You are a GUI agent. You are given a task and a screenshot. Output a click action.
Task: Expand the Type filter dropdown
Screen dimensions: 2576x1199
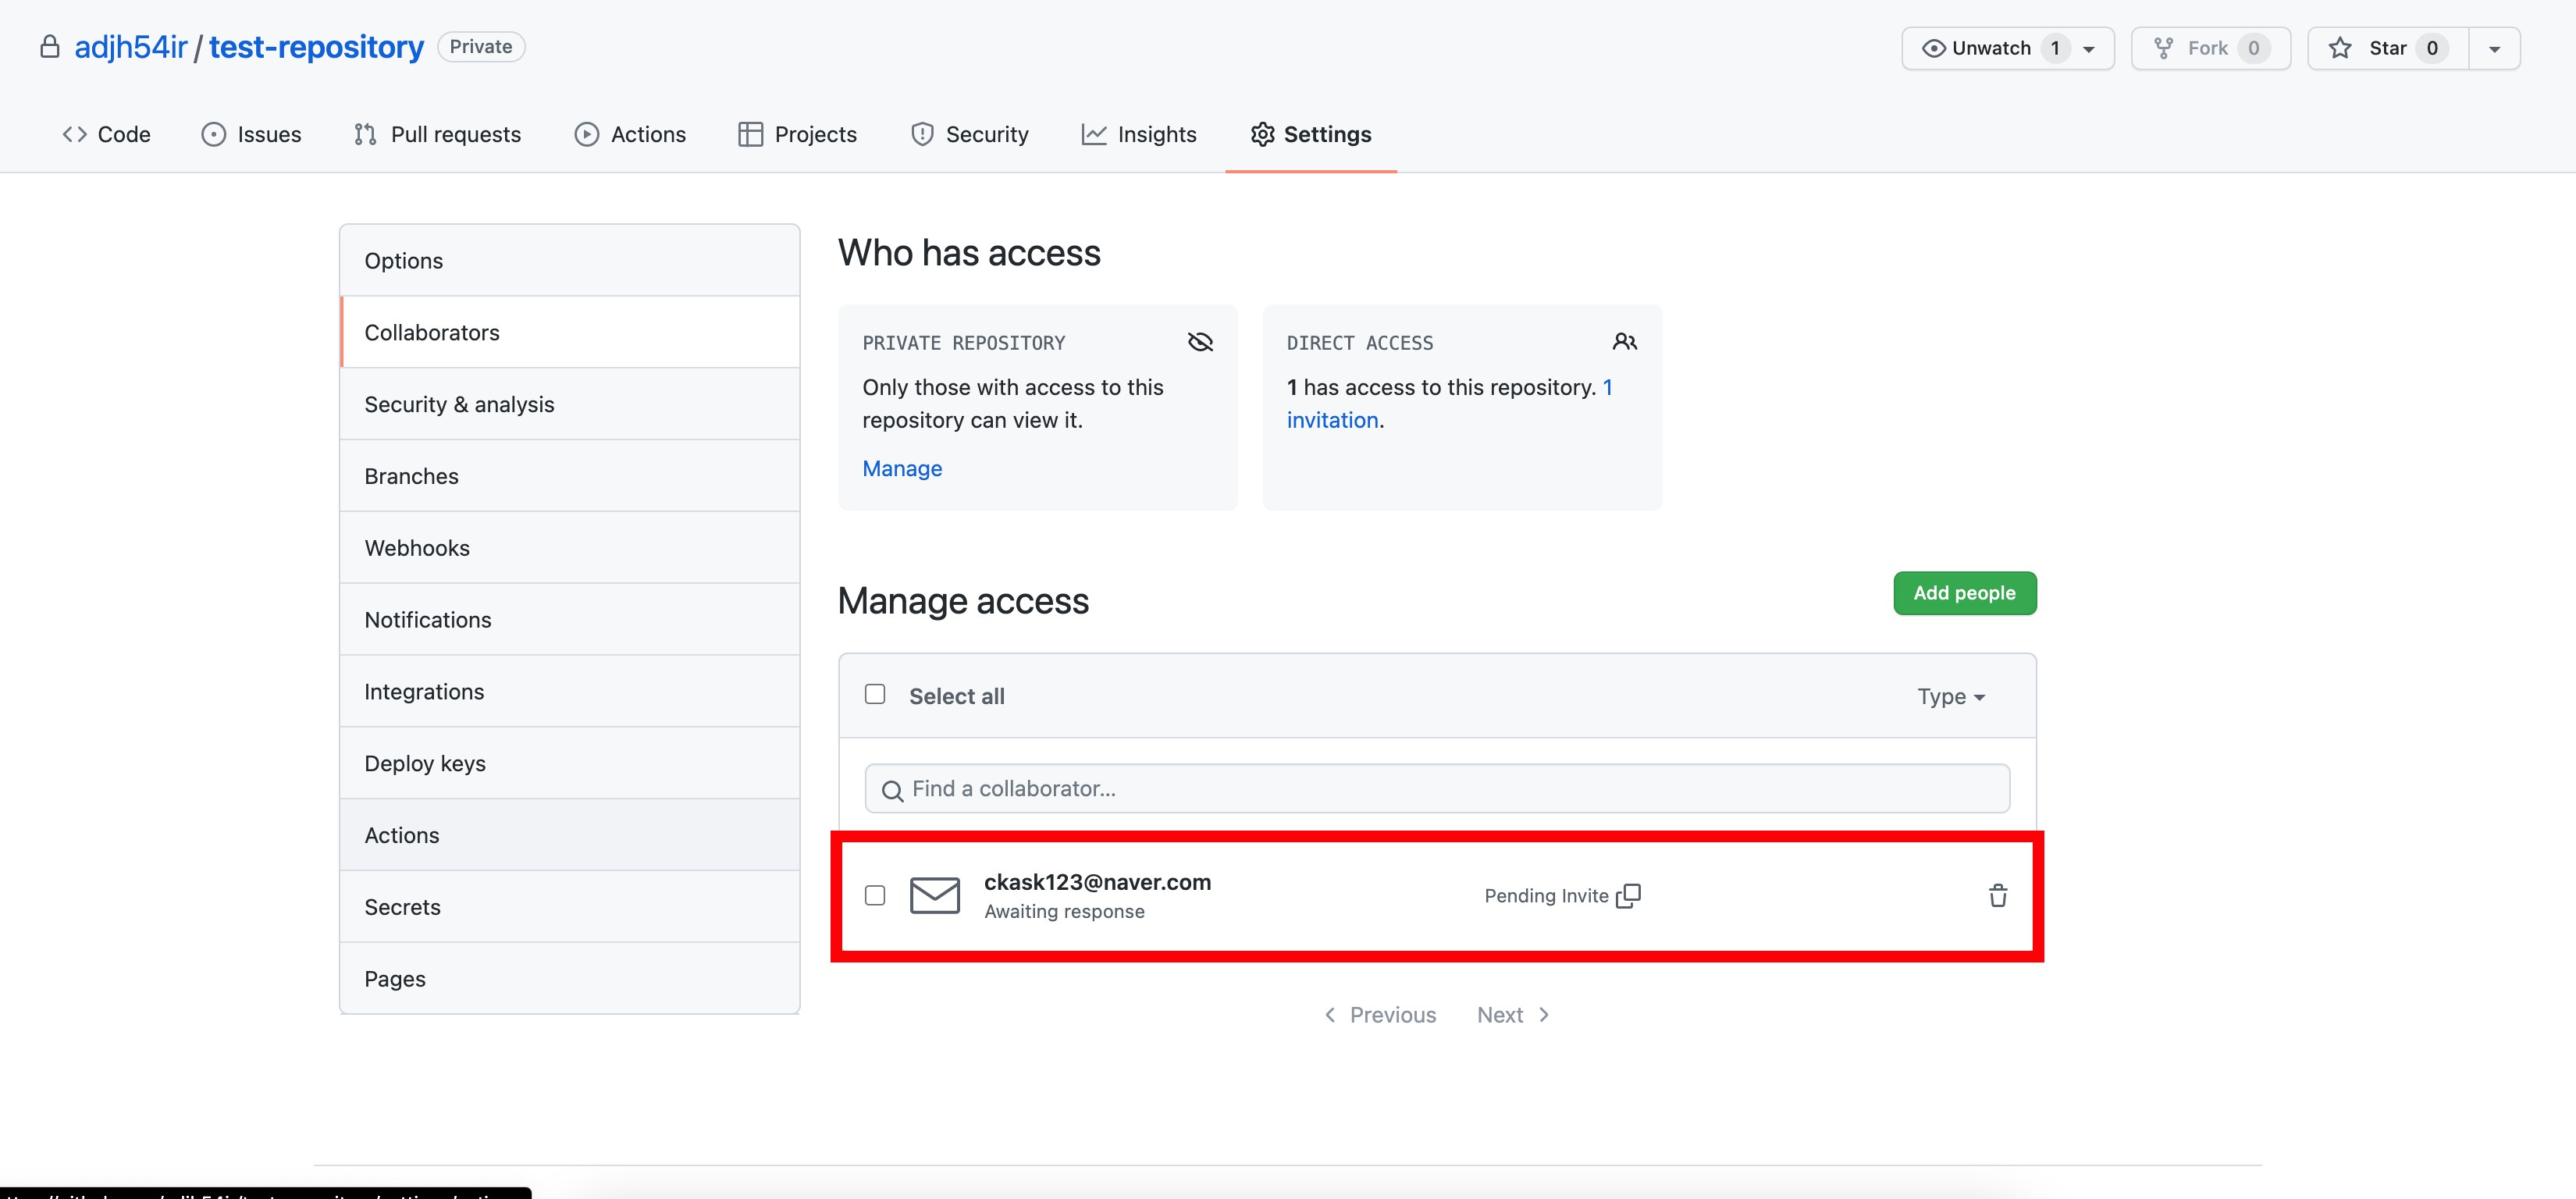click(x=1950, y=696)
